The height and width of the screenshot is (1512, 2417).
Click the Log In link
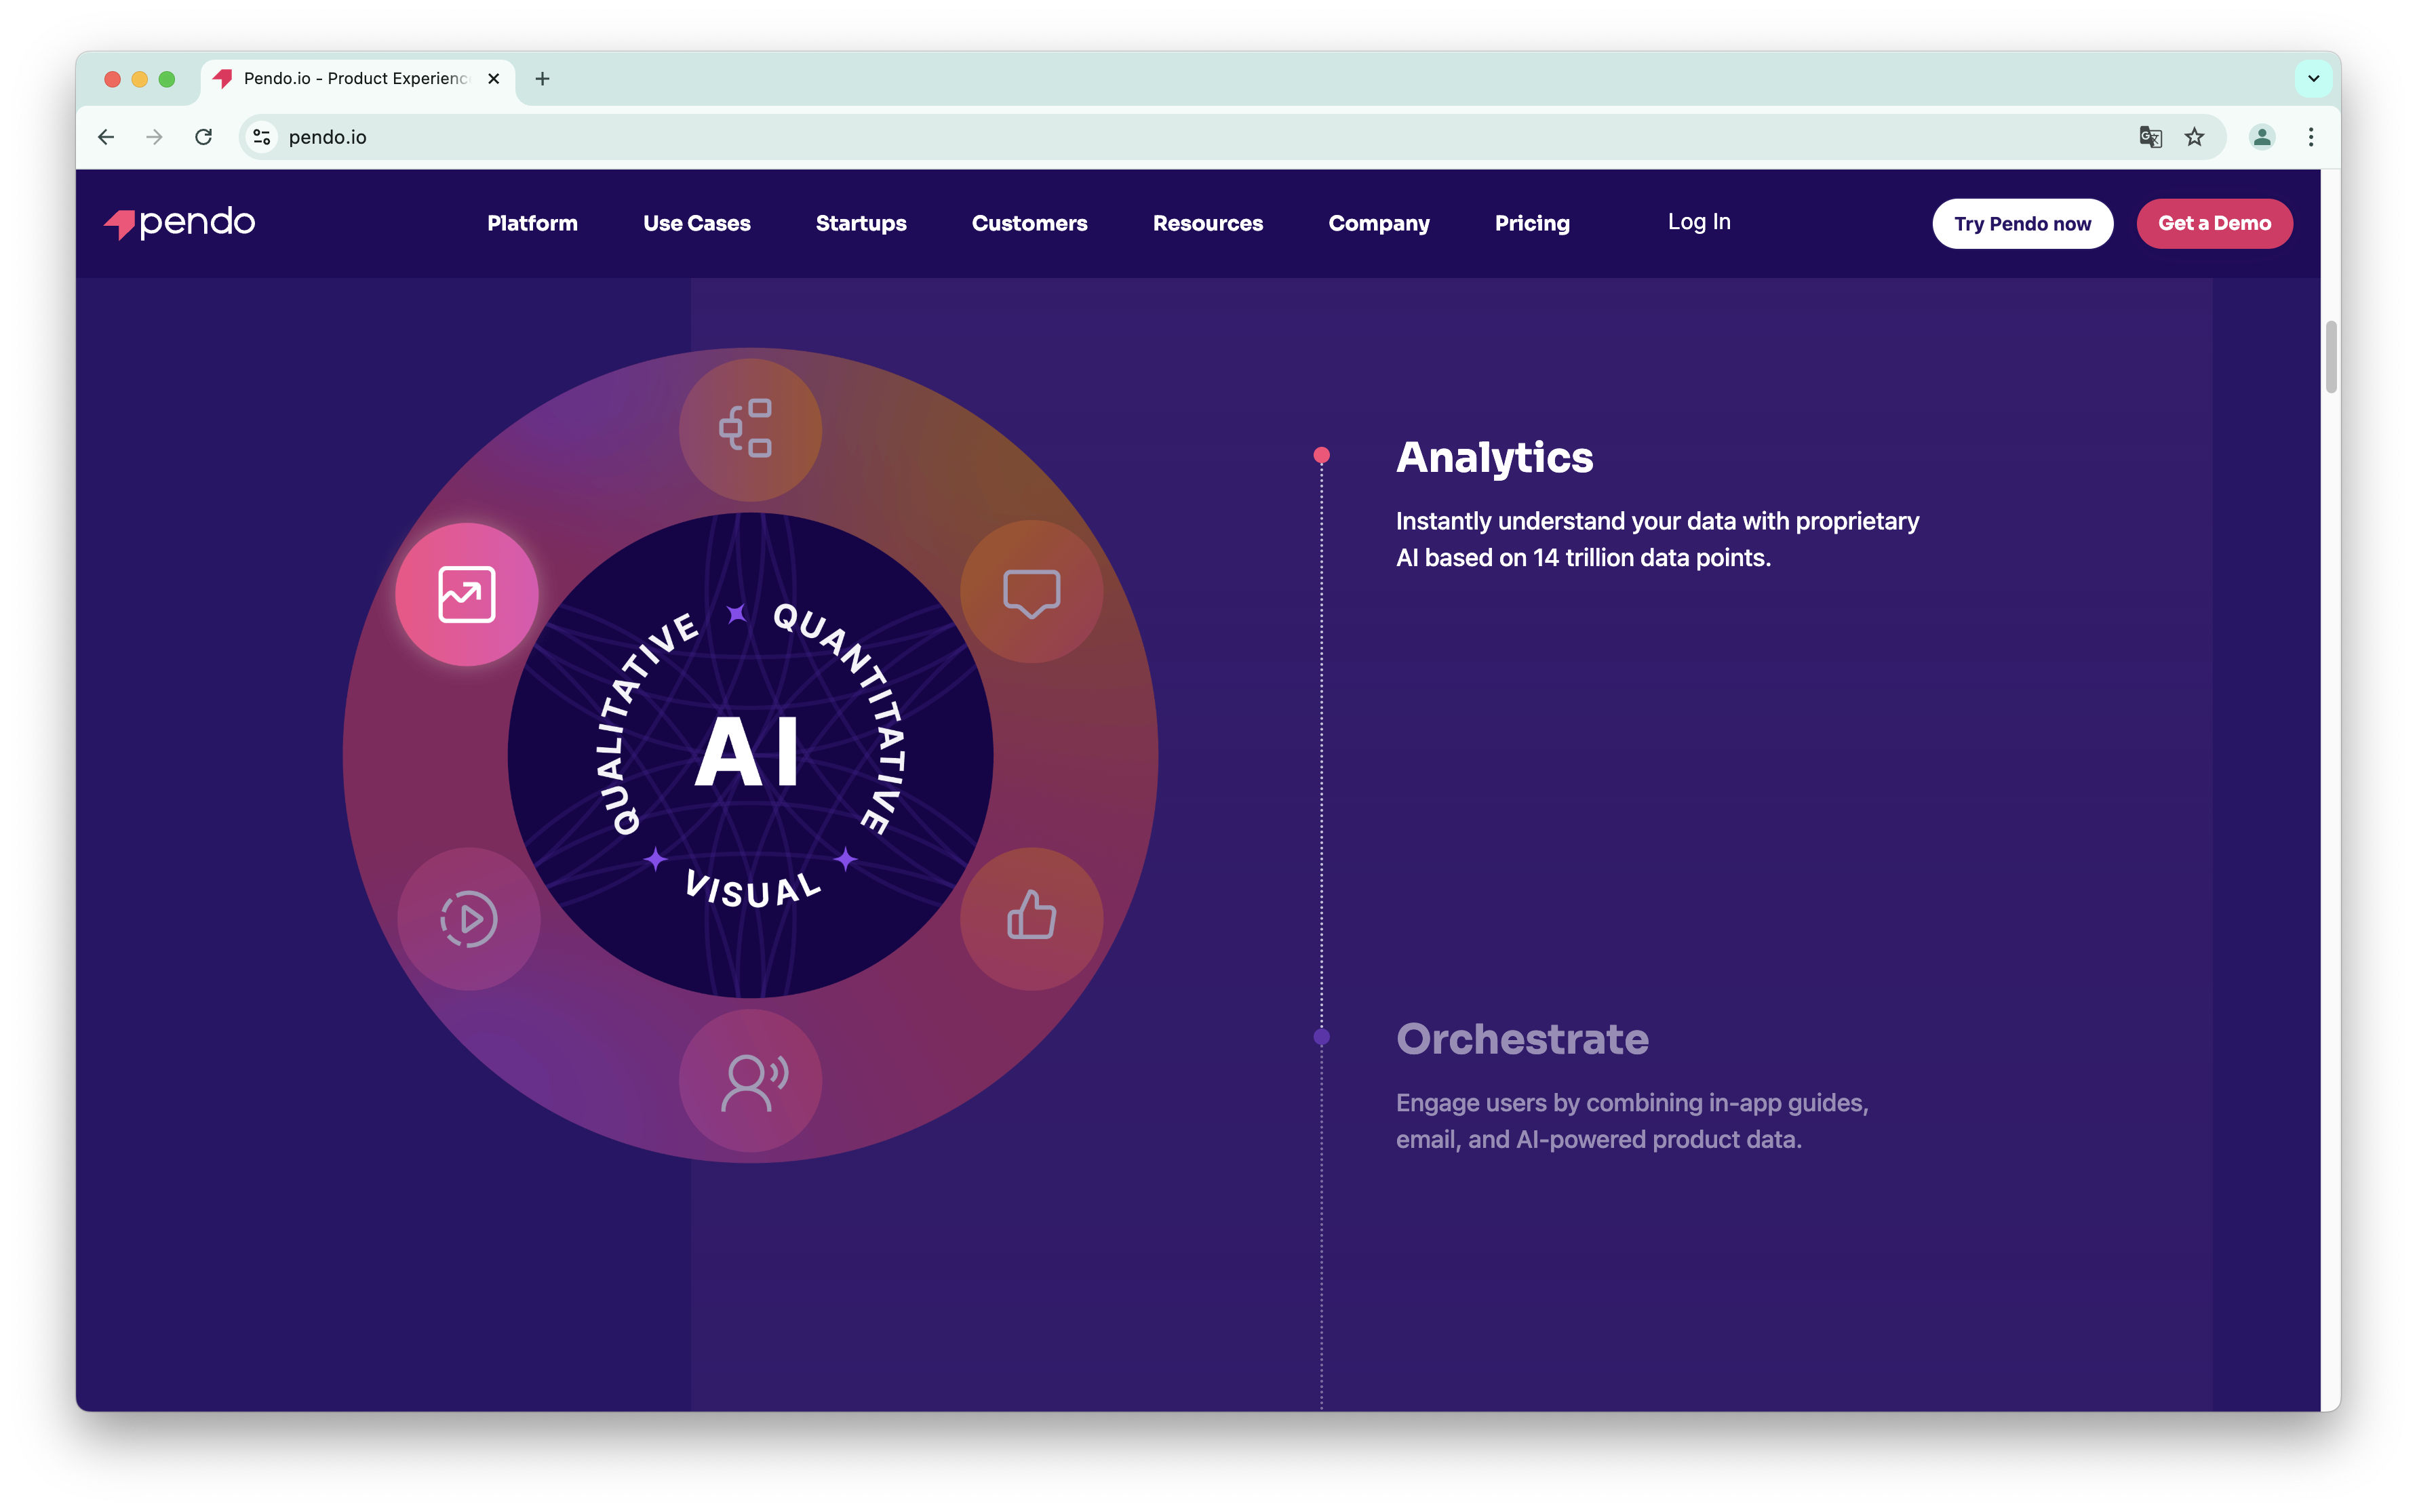tap(1698, 222)
